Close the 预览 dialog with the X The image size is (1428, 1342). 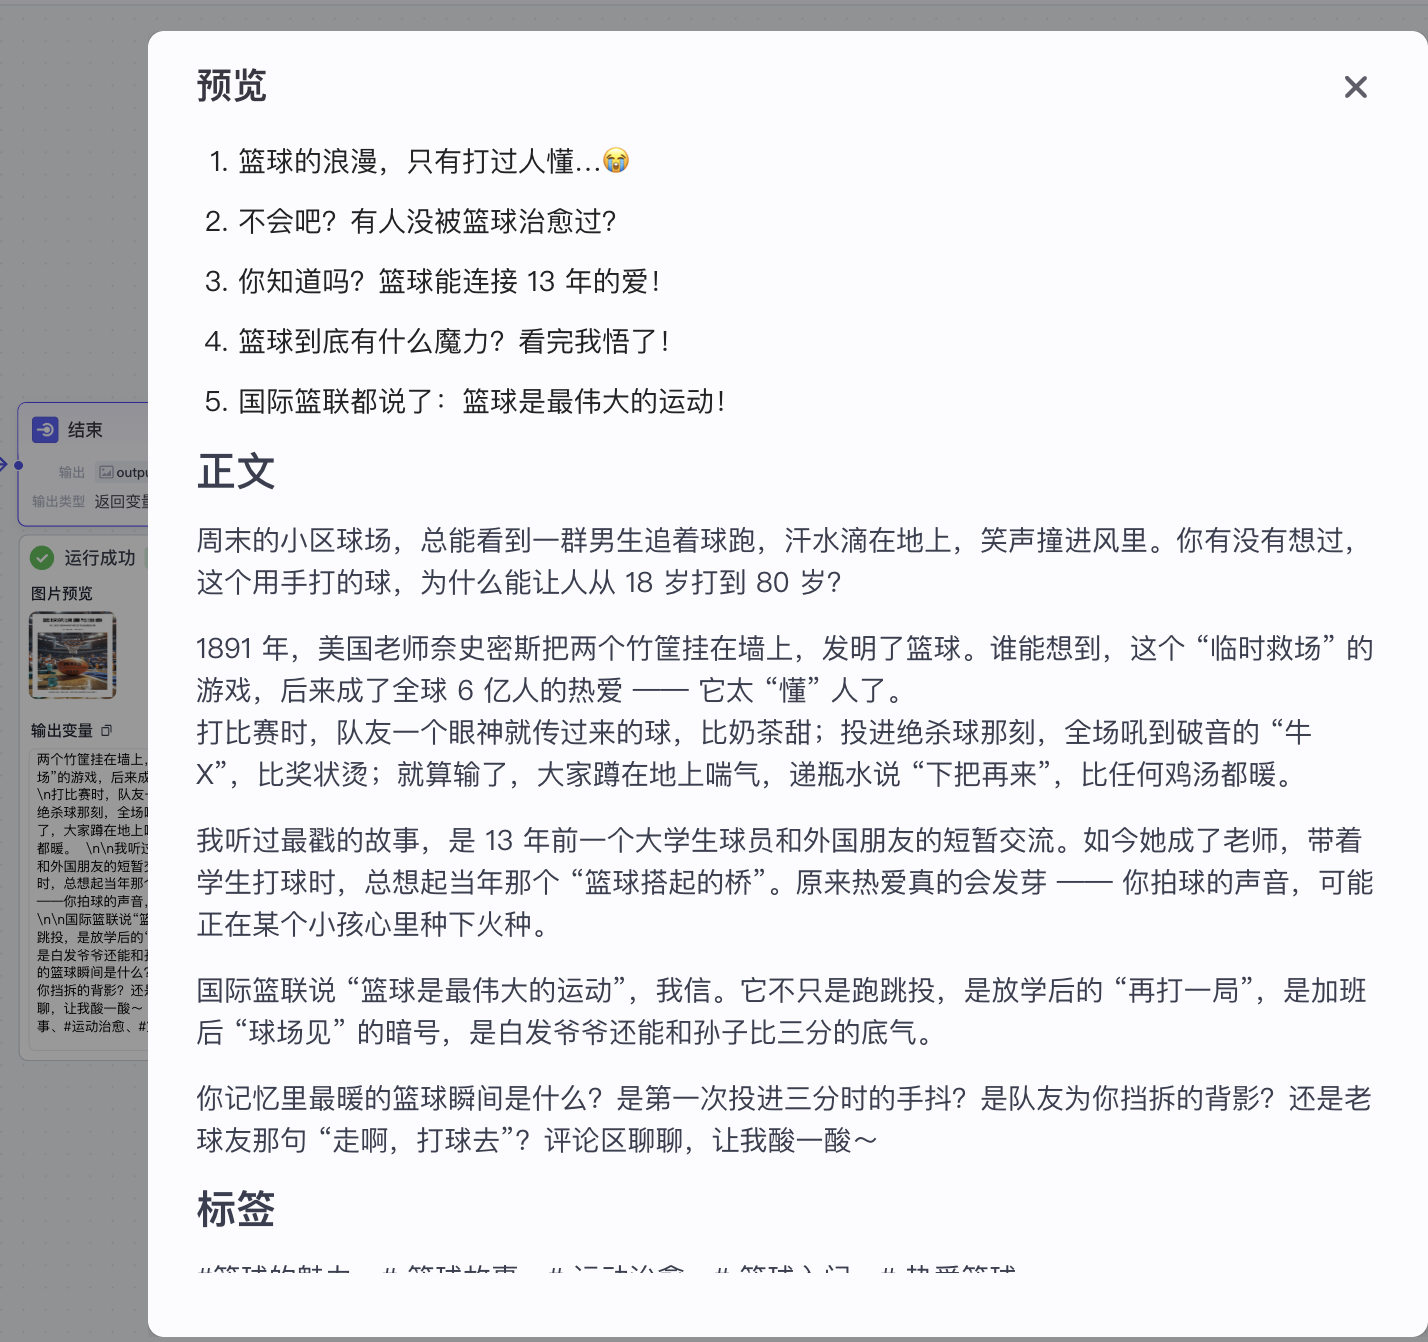(x=1355, y=87)
